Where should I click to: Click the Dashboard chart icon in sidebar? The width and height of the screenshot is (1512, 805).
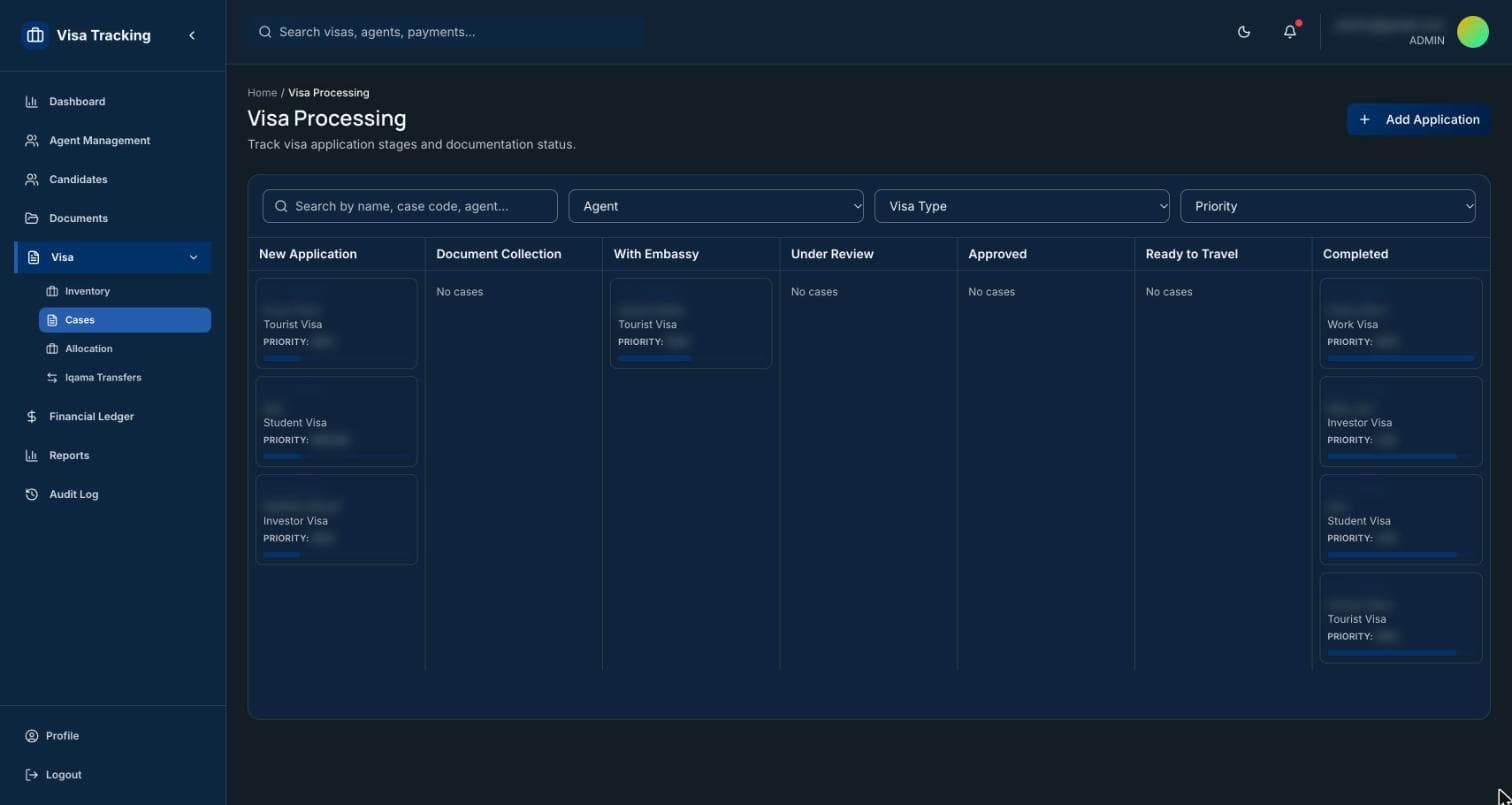click(x=31, y=102)
